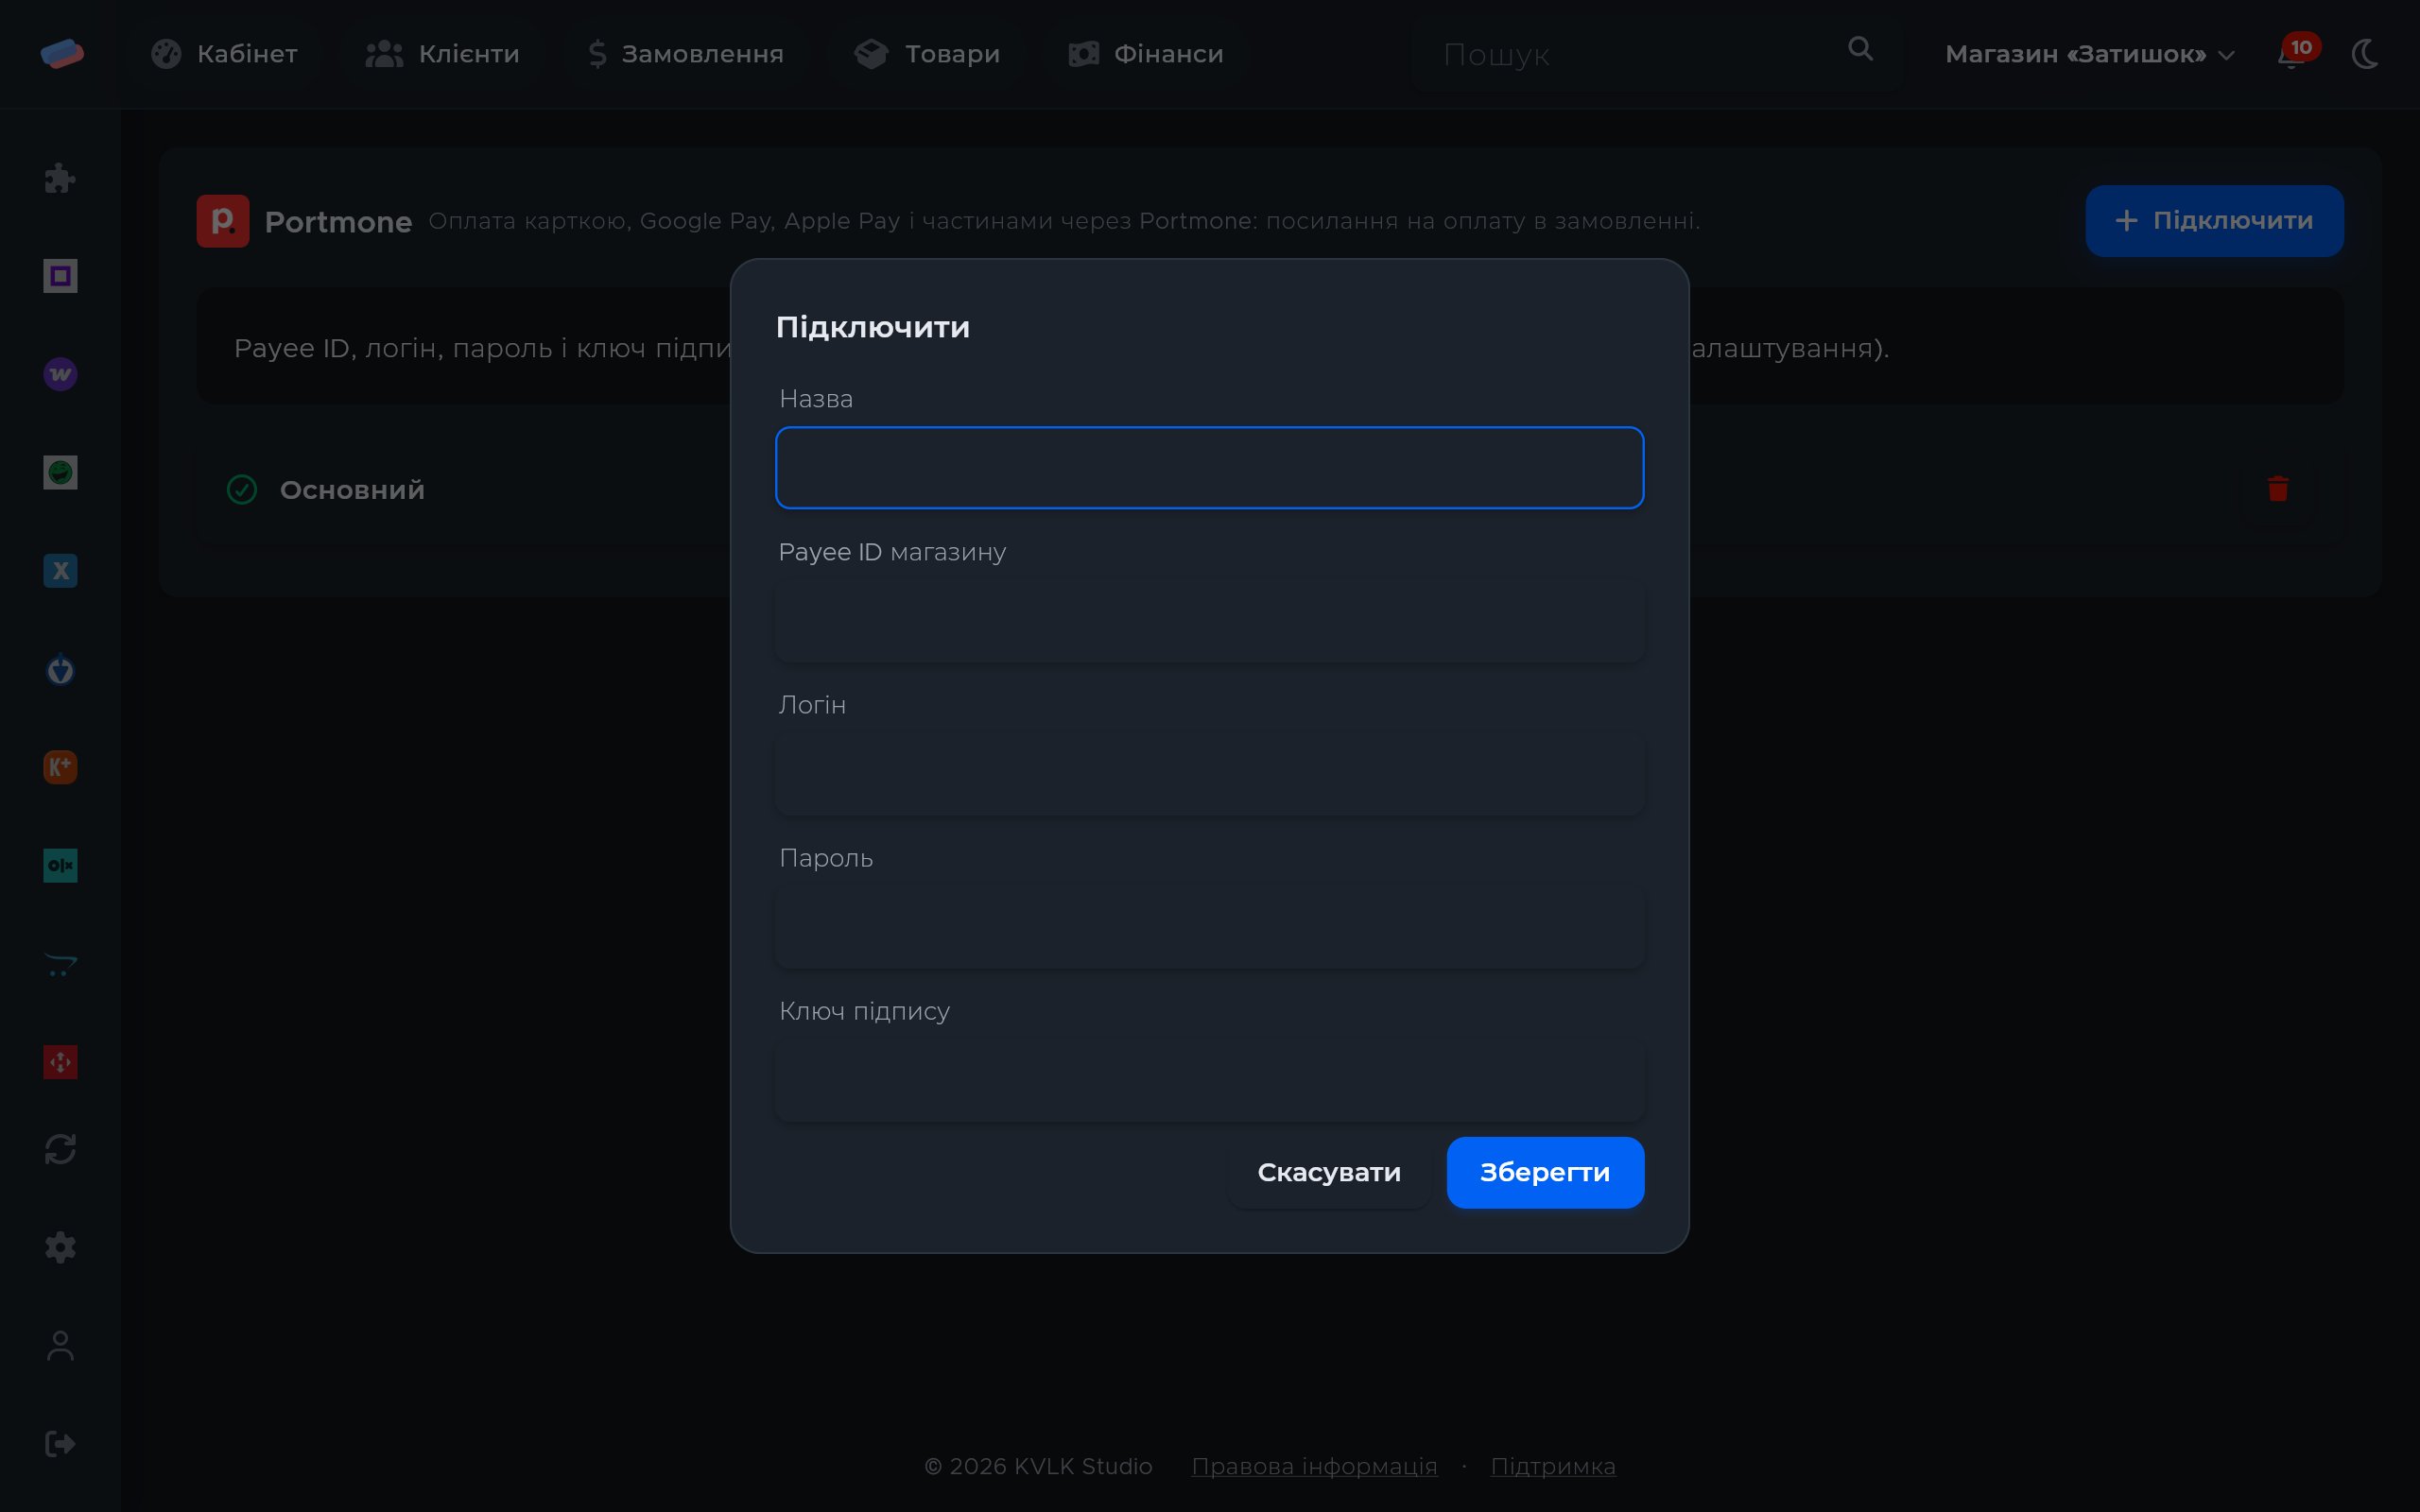Open the OLX sidebar icon
The width and height of the screenshot is (2420, 1512).
click(x=60, y=865)
